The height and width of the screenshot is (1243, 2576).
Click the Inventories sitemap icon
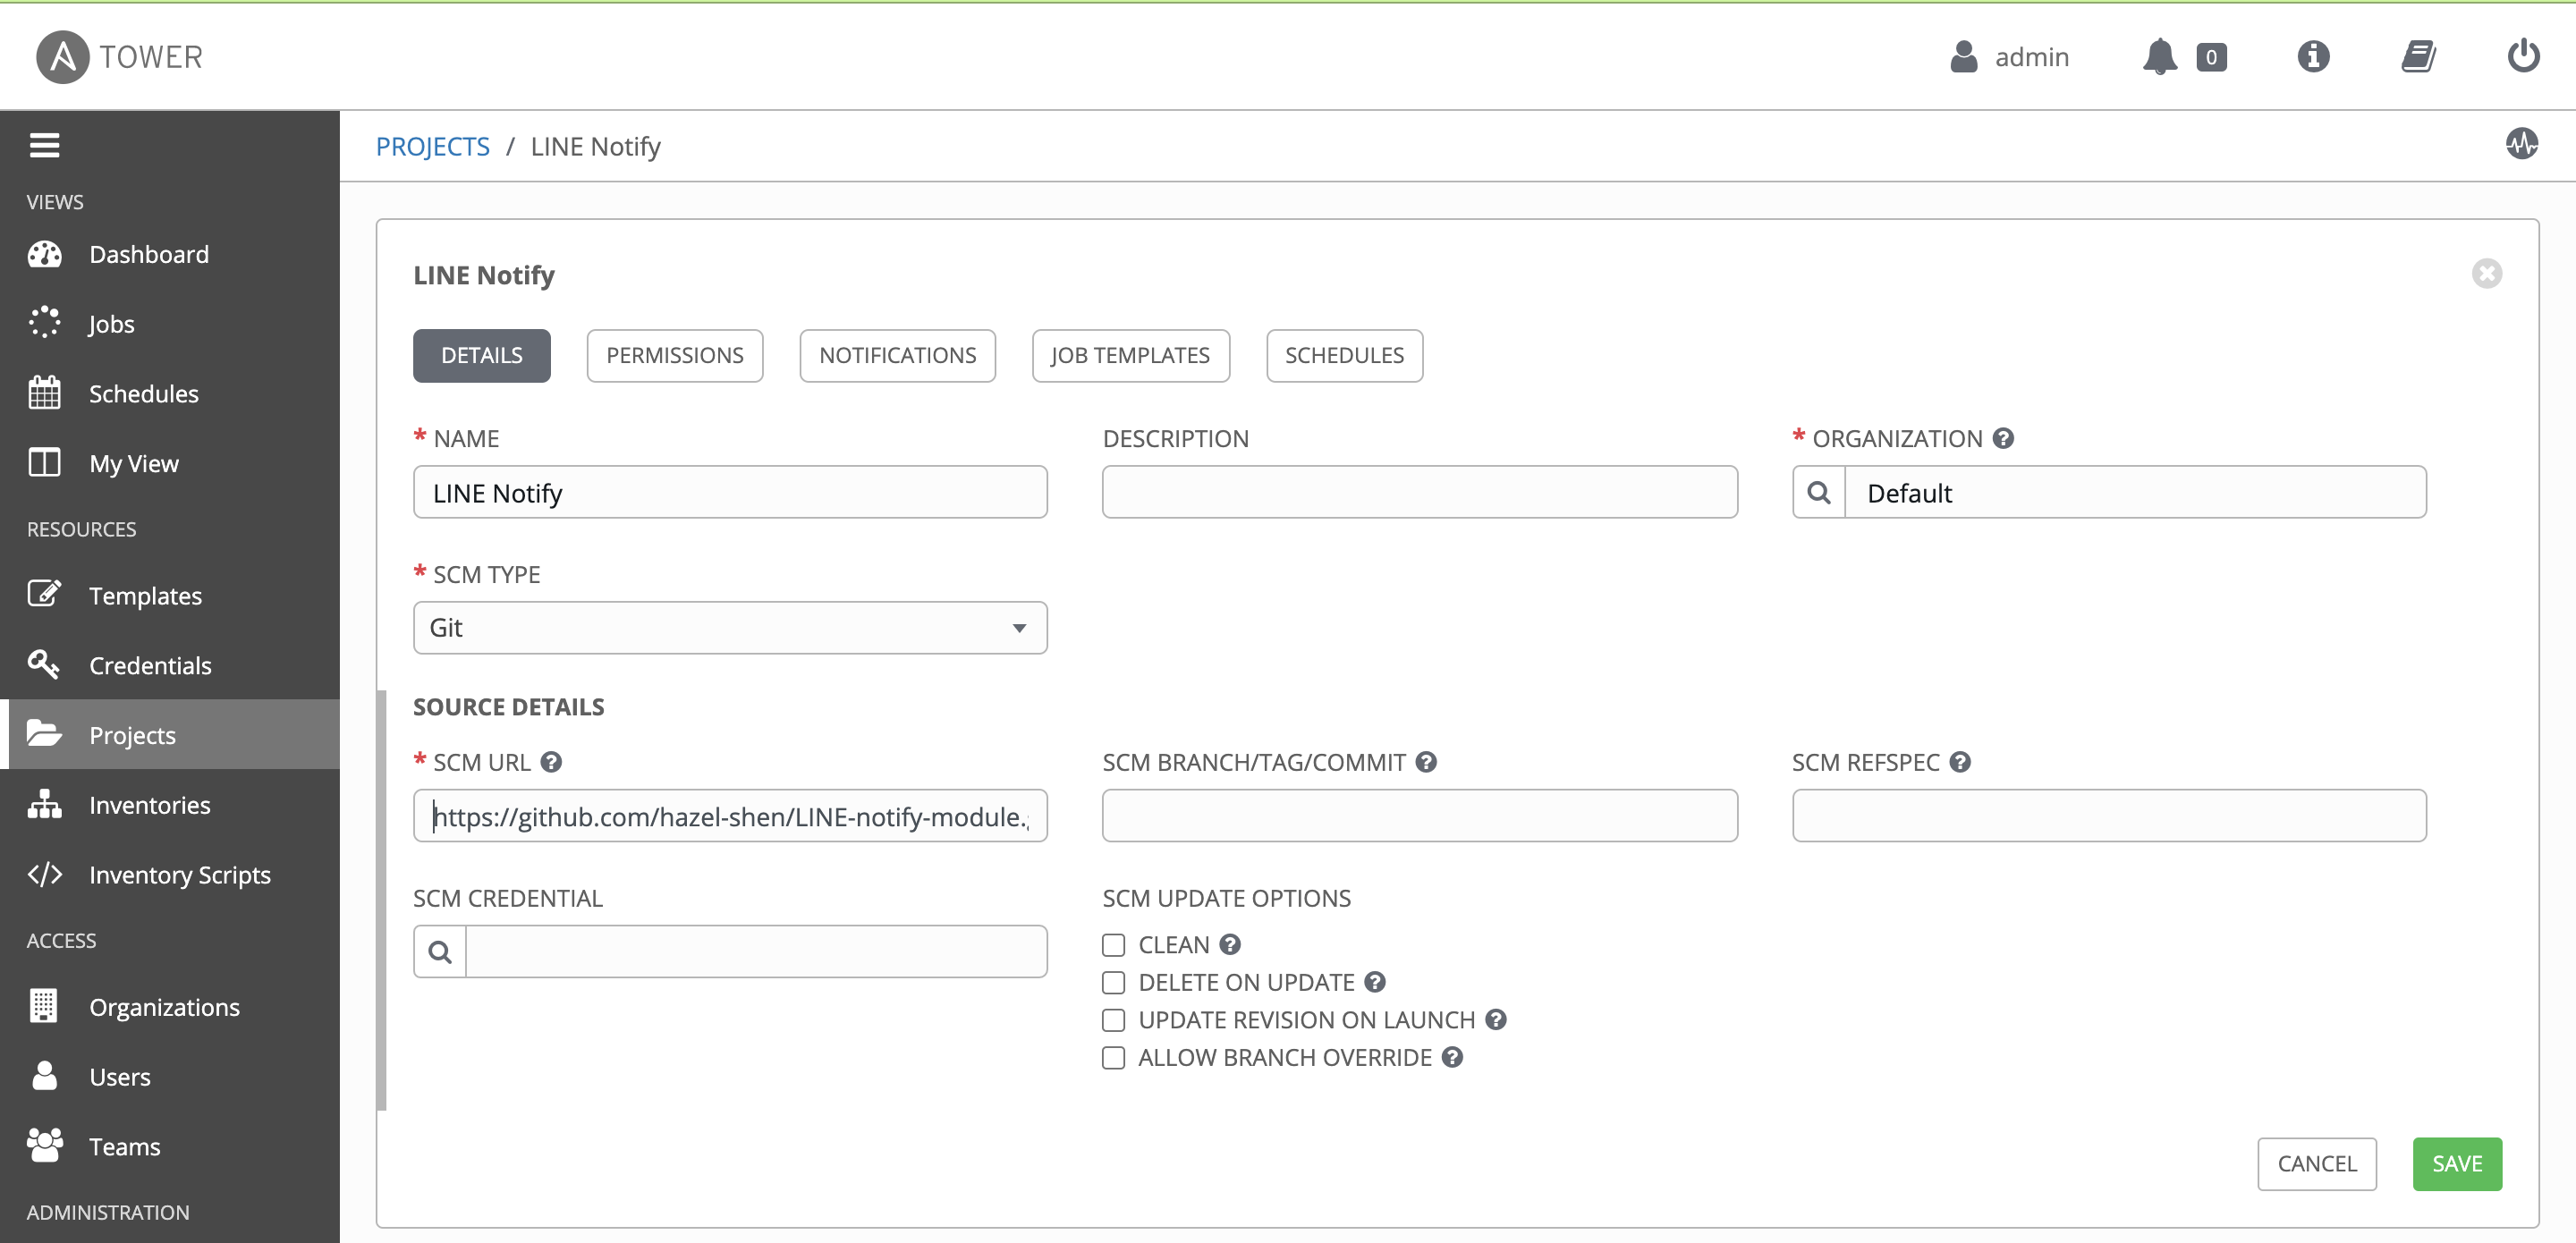click(44, 804)
